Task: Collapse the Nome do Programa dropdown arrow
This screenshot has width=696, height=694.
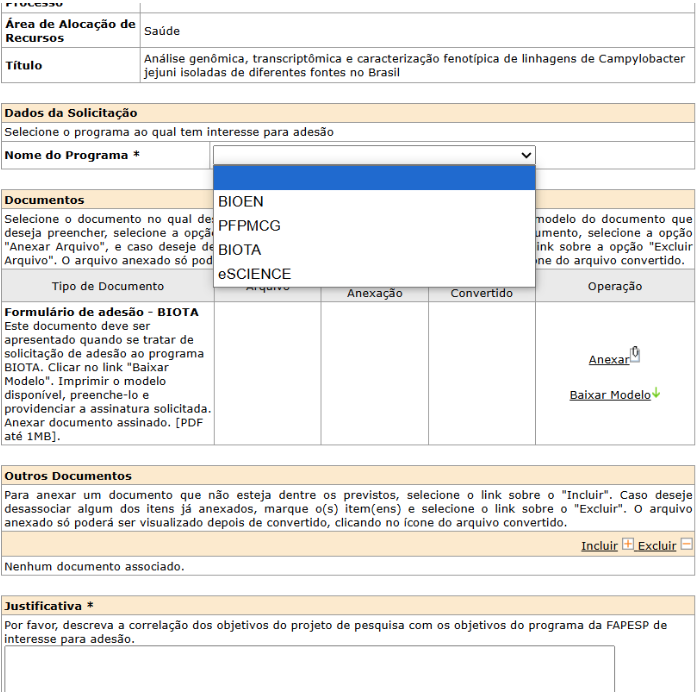Action: click(526, 155)
